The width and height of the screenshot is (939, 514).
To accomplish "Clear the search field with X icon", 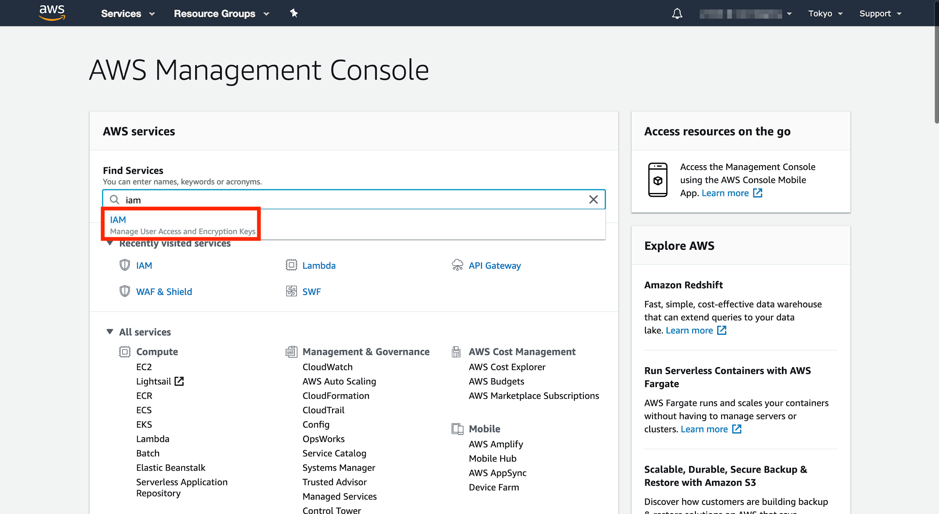I will (x=593, y=200).
